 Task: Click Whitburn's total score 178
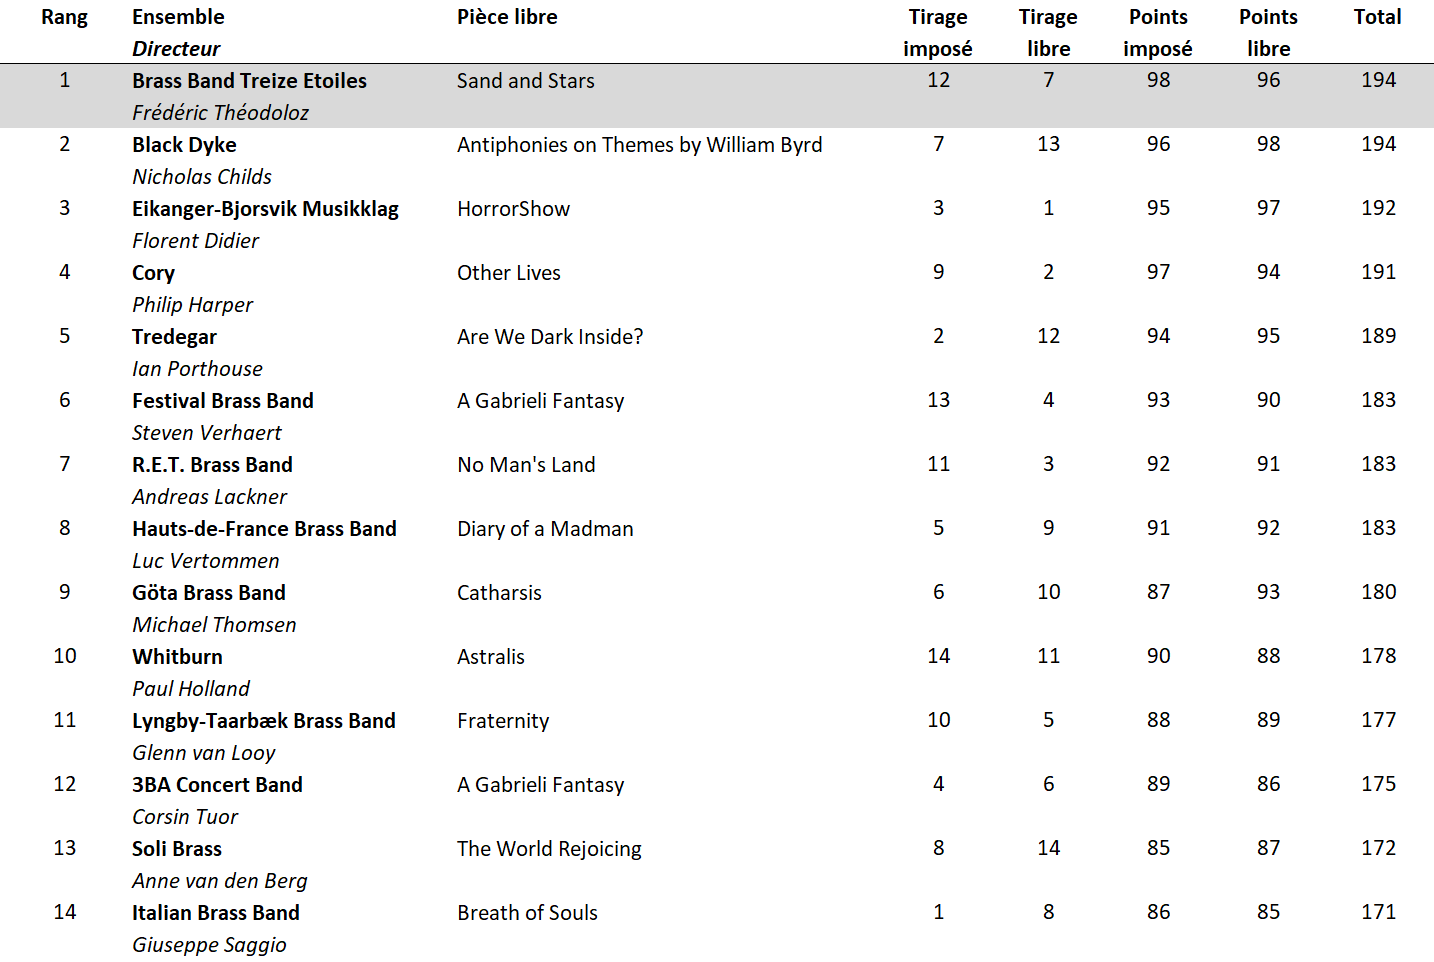click(x=1378, y=656)
